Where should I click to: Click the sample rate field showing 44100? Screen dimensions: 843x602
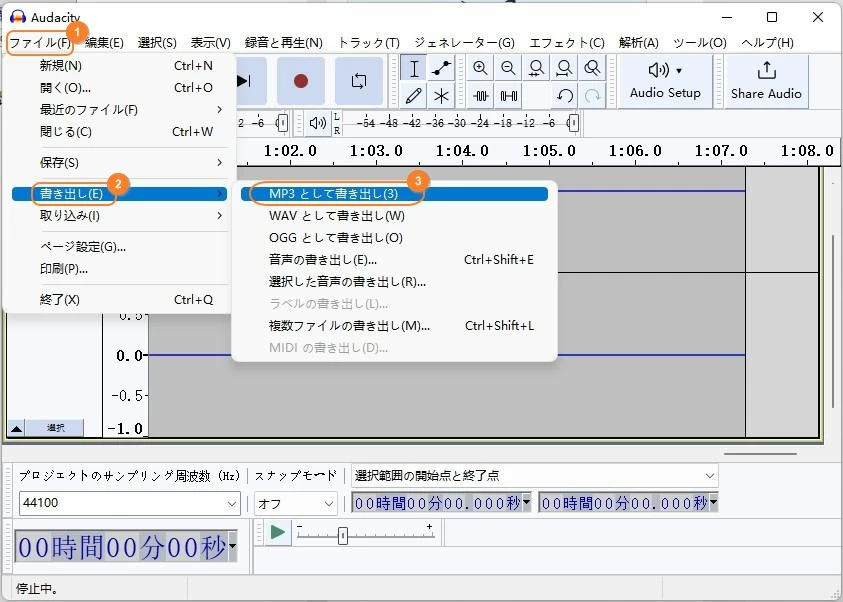pos(128,503)
